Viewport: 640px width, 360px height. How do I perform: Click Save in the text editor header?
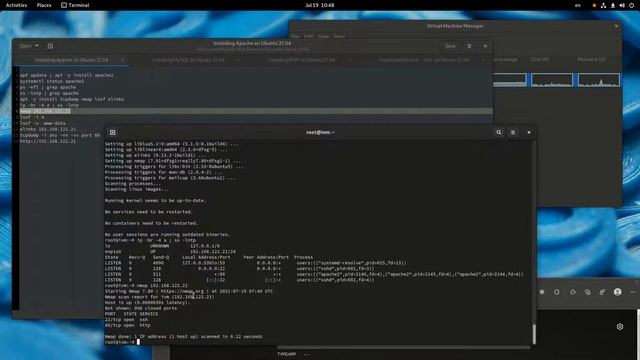[x=450, y=46]
